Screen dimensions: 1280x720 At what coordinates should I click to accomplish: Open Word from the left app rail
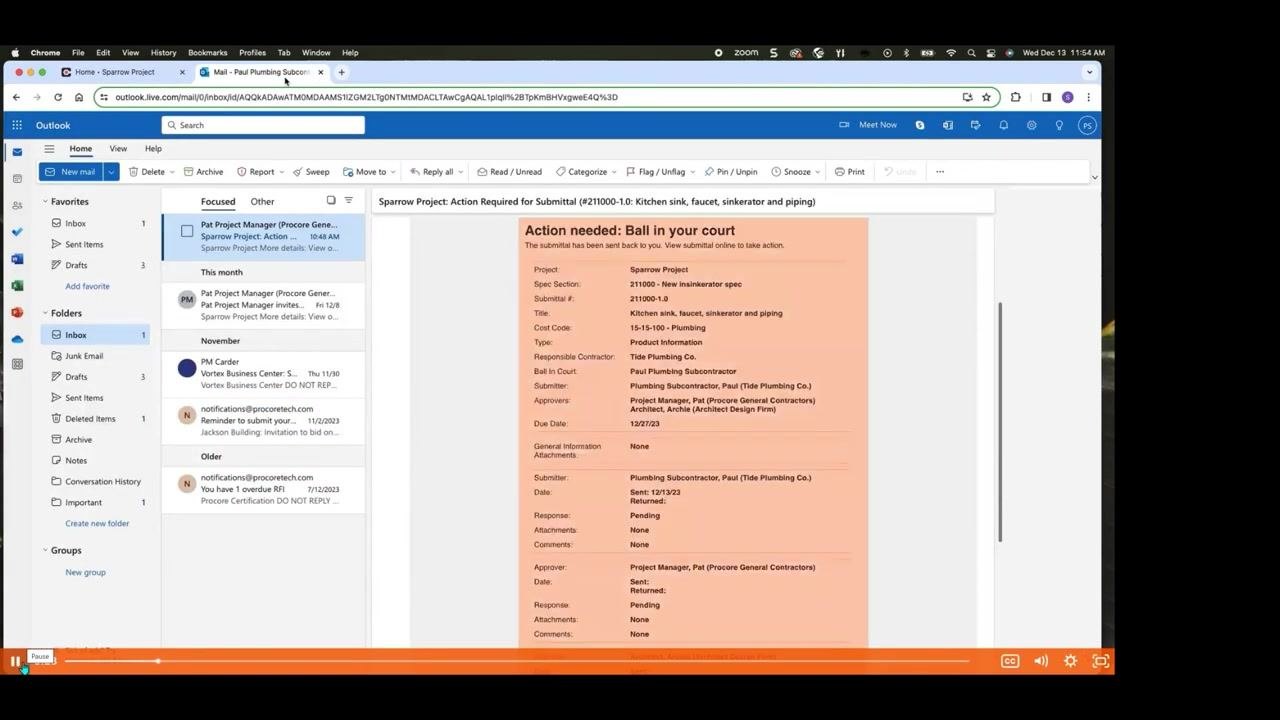[x=17, y=259]
